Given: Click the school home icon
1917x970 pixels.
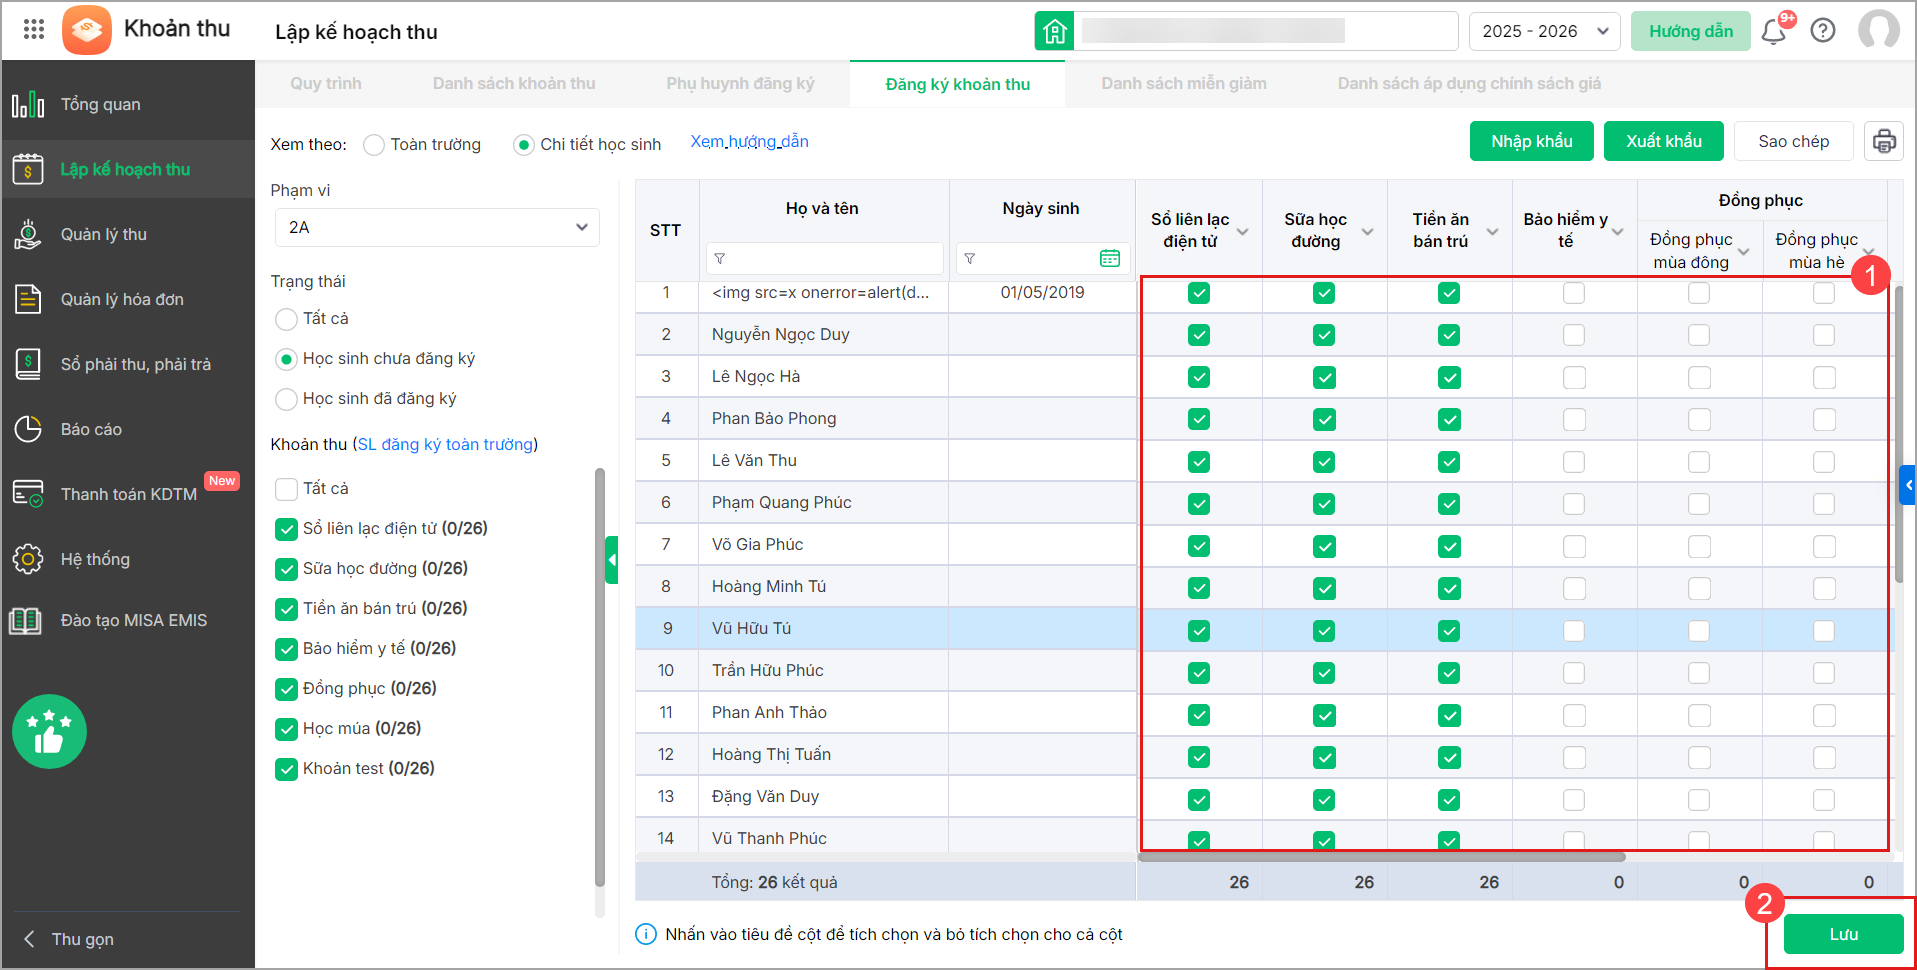Looking at the screenshot, I should [1054, 31].
